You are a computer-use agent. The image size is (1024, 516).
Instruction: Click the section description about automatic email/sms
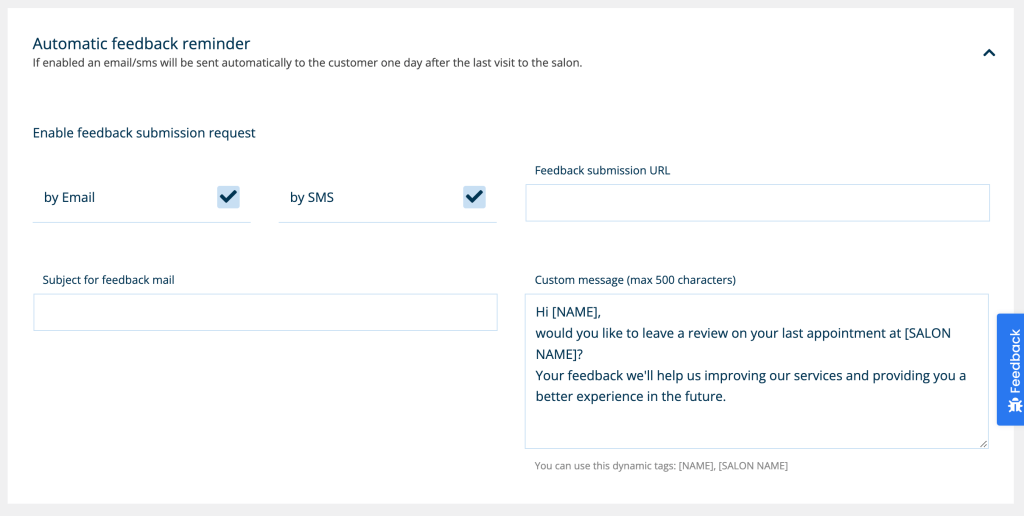pos(307,63)
